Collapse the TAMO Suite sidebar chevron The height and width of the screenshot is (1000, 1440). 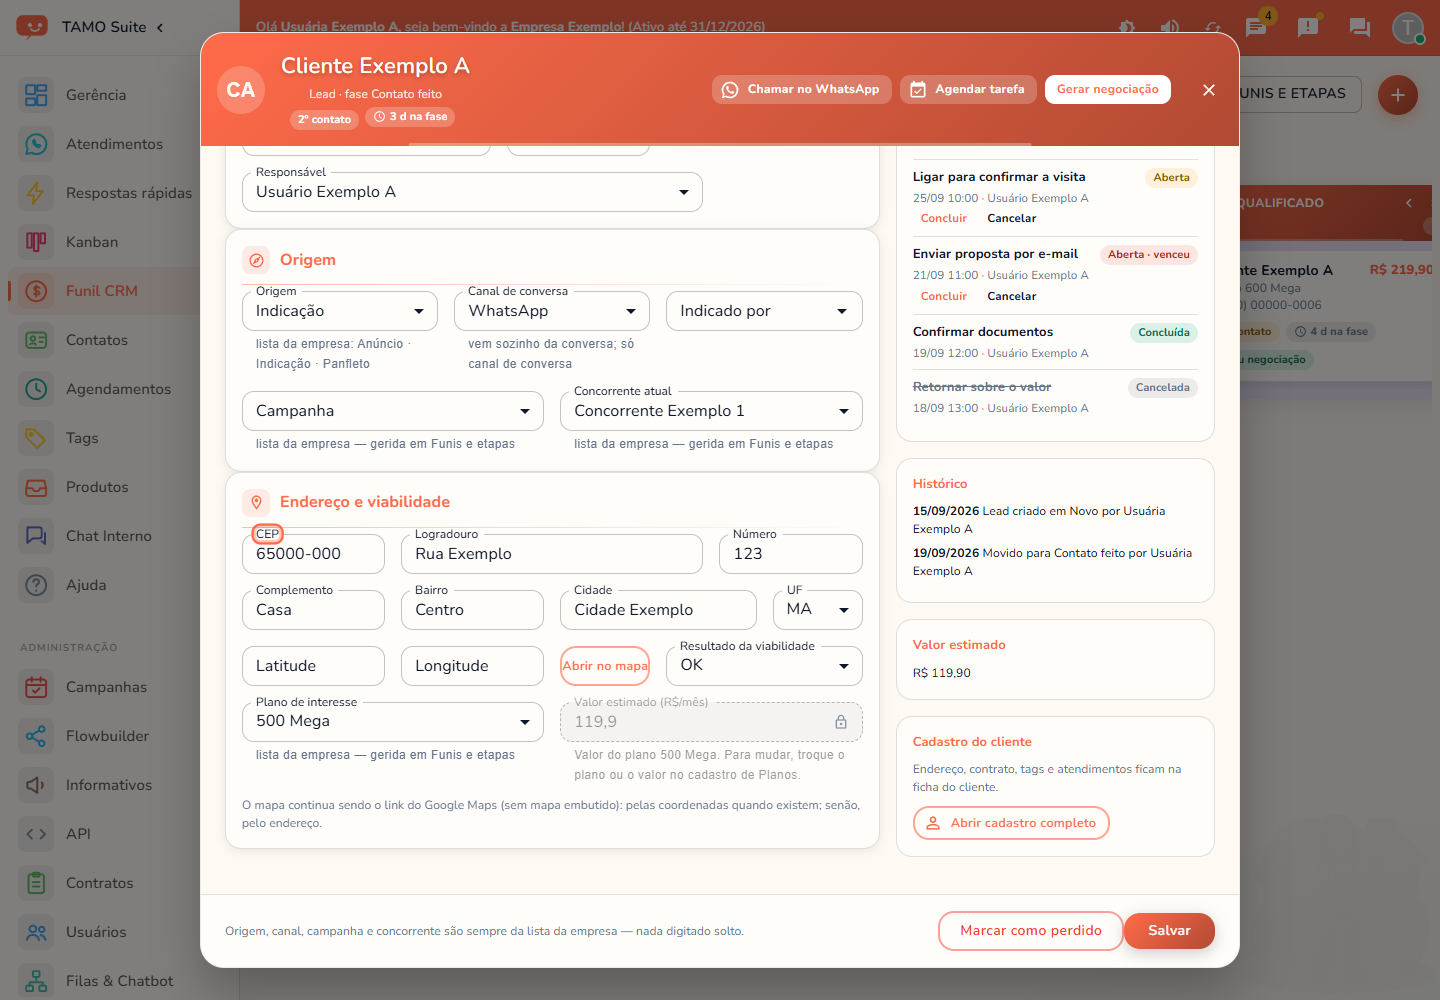pos(160,27)
